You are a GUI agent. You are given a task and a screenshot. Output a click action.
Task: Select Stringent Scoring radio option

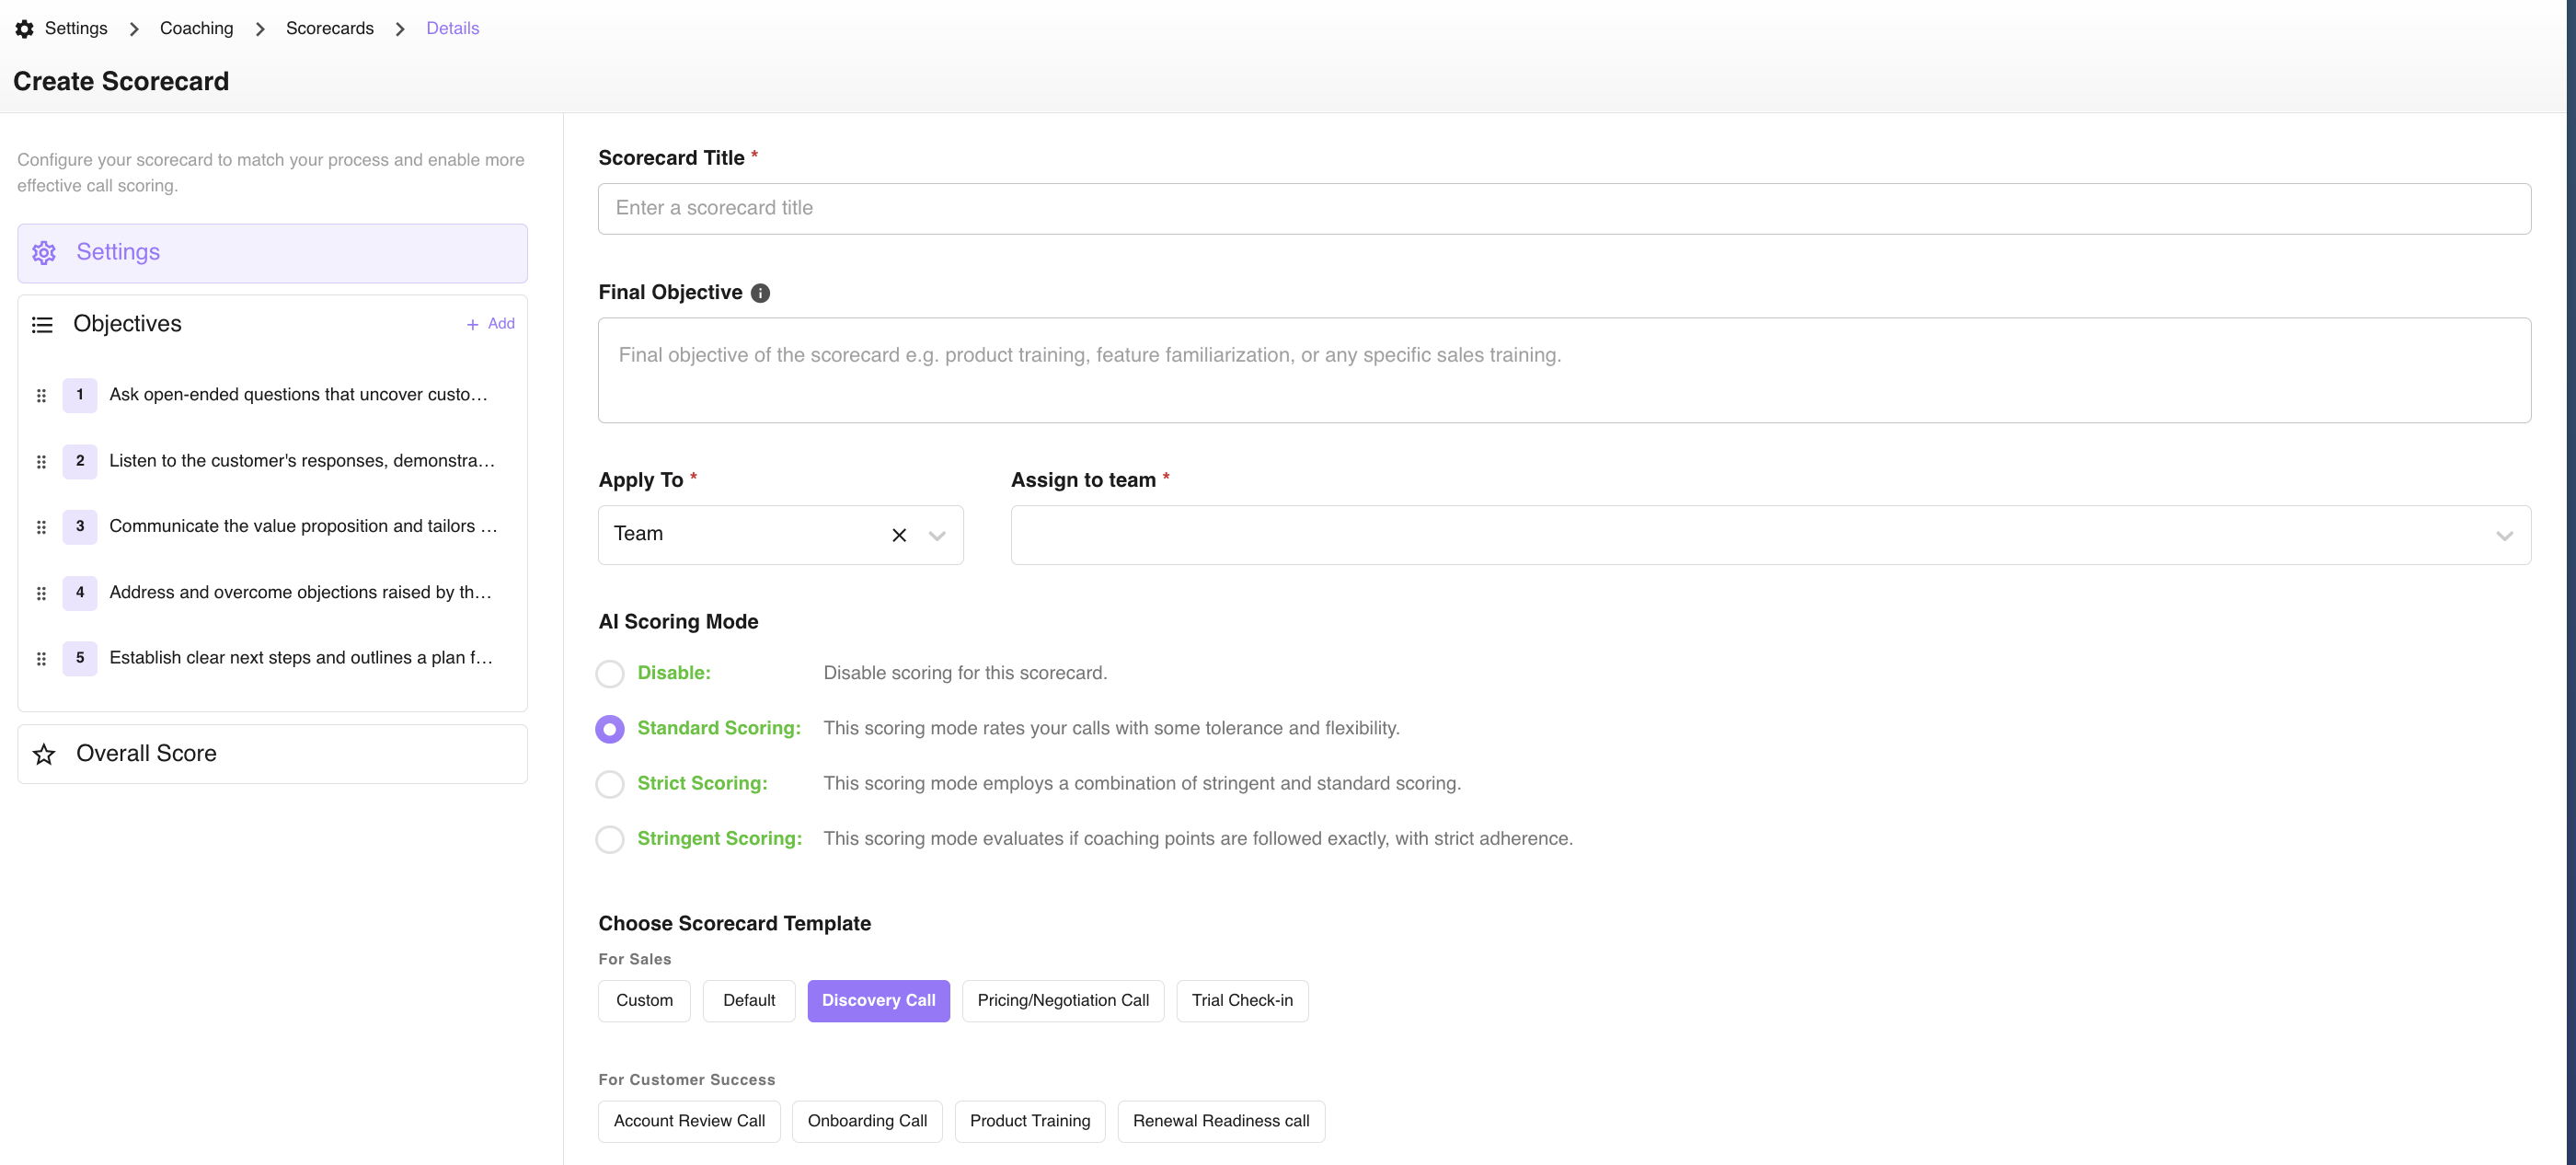point(609,839)
